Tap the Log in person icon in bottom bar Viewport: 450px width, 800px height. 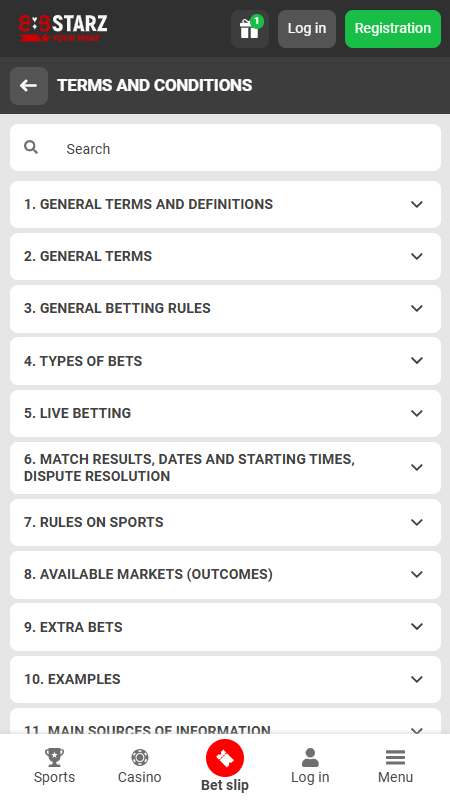310,757
